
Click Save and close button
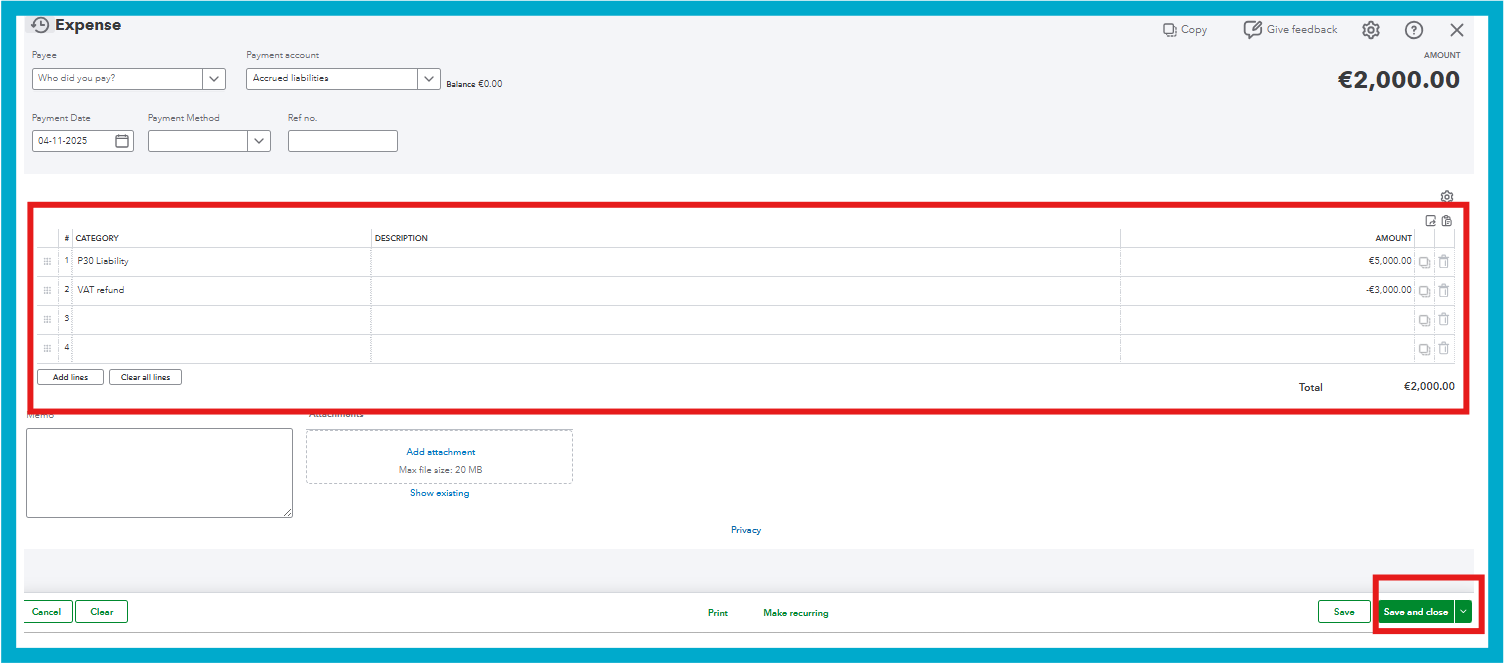click(1416, 612)
